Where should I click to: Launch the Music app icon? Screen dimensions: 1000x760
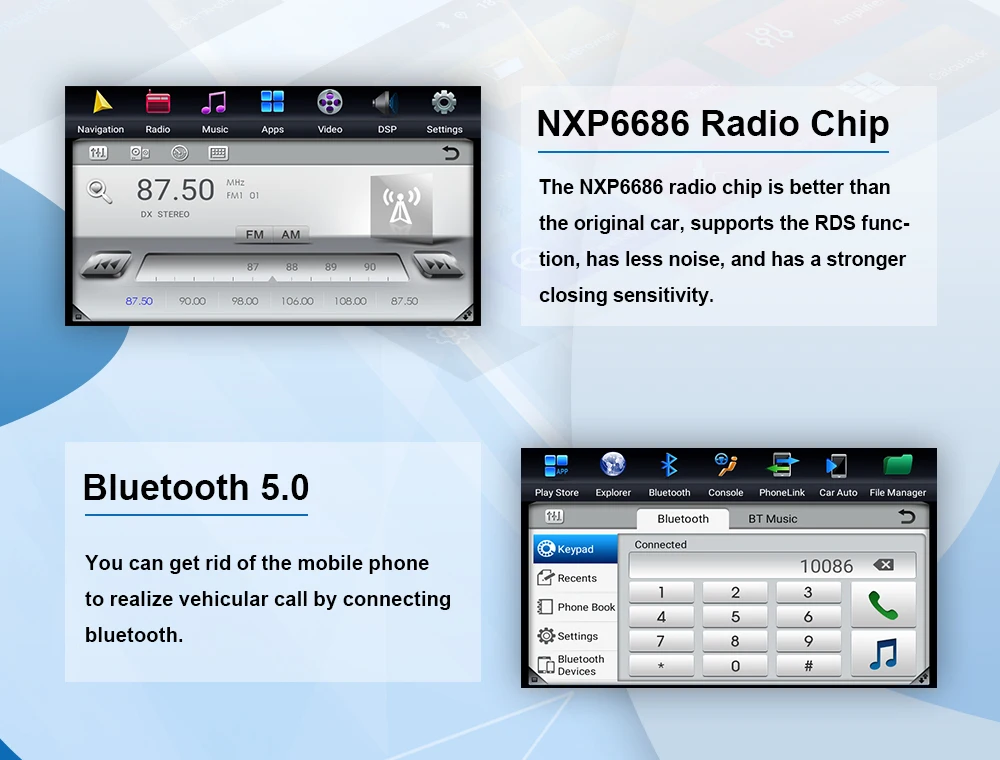click(x=215, y=112)
